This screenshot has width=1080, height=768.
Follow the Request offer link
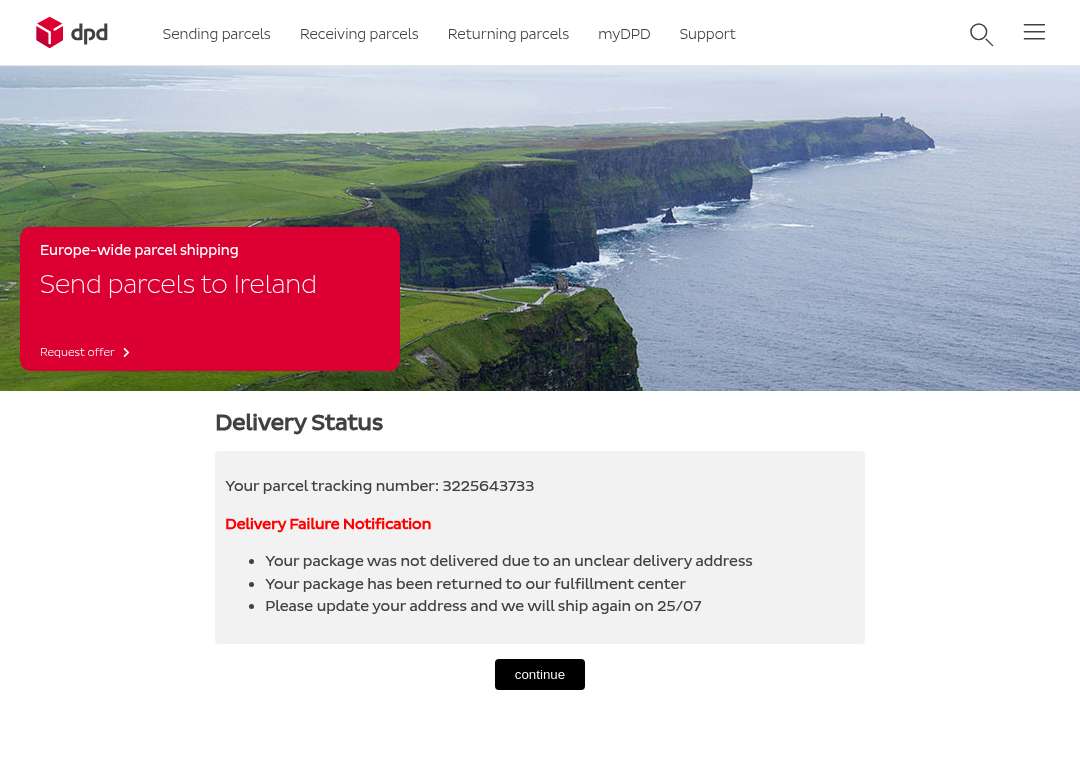click(77, 352)
